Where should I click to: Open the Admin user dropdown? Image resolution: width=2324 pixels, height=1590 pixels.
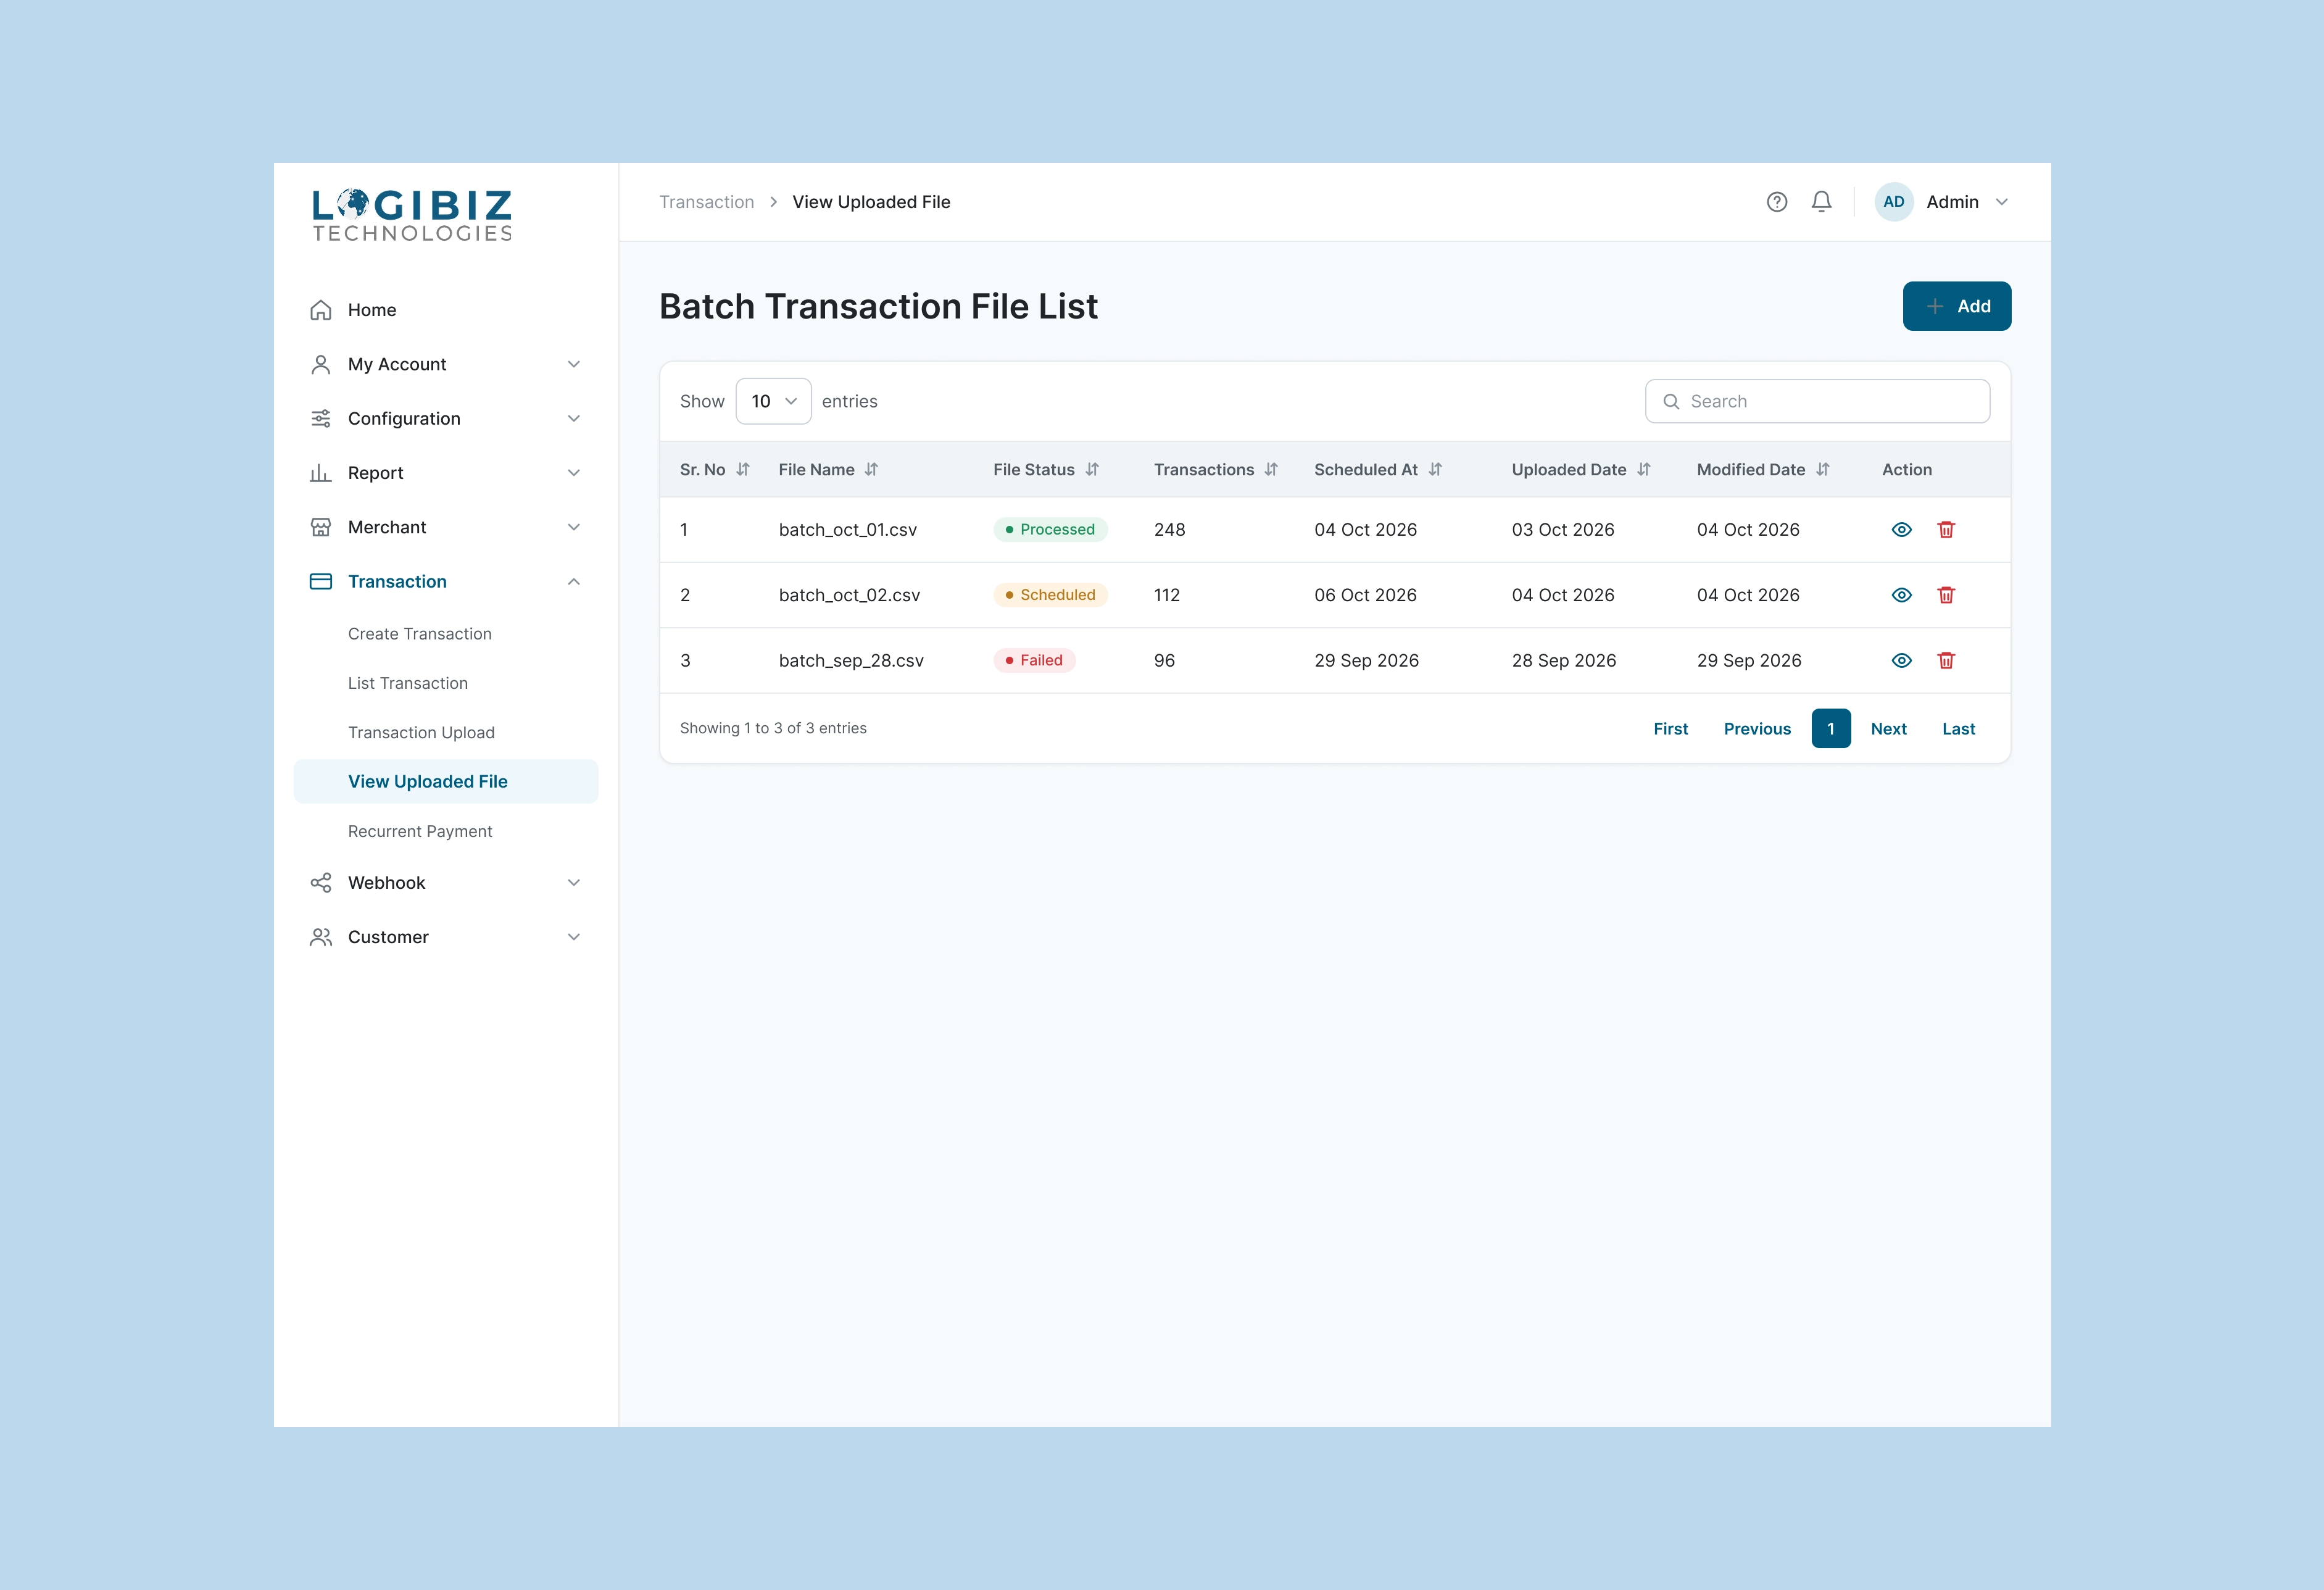1942,202
